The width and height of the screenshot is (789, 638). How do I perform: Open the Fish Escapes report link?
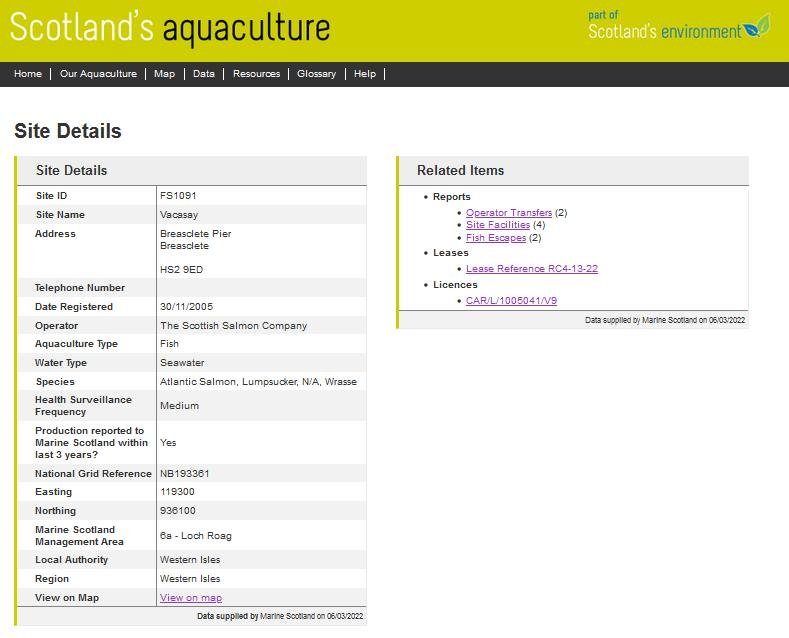coord(496,238)
